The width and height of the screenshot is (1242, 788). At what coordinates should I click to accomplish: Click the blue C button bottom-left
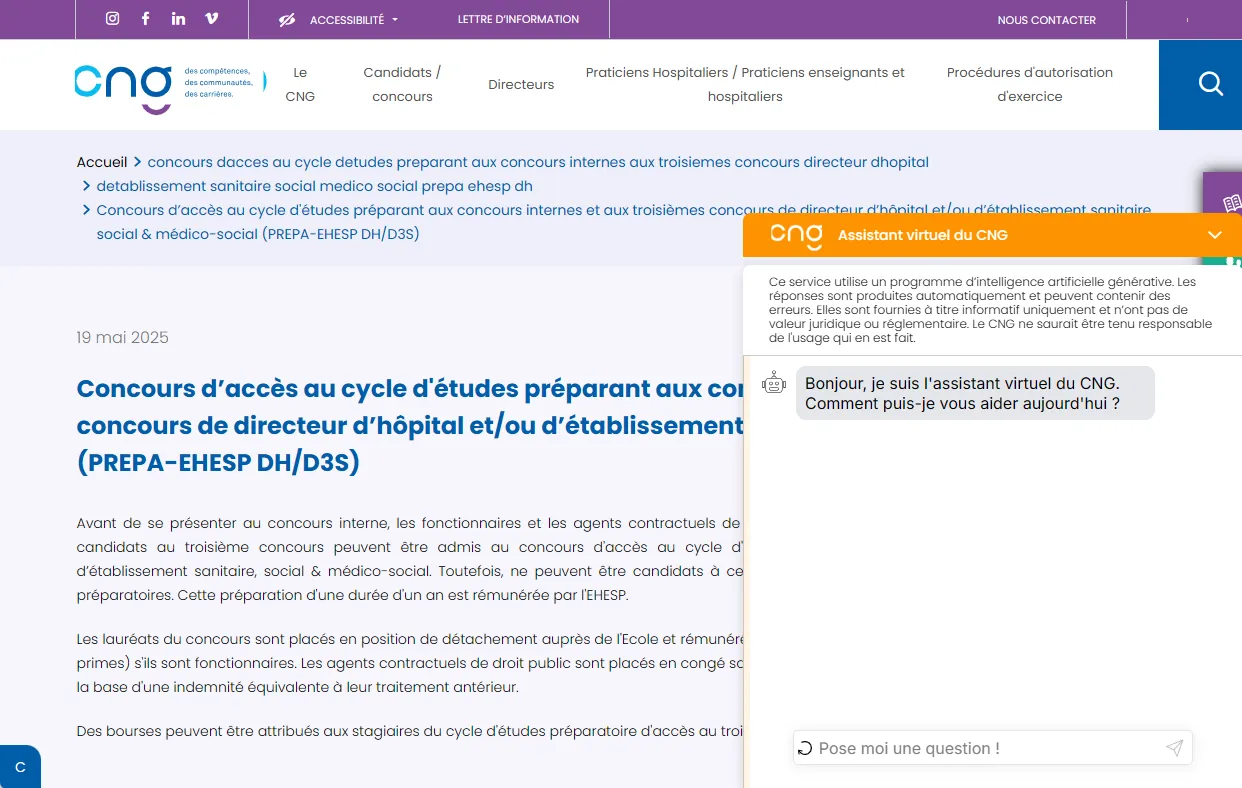(x=20, y=767)
